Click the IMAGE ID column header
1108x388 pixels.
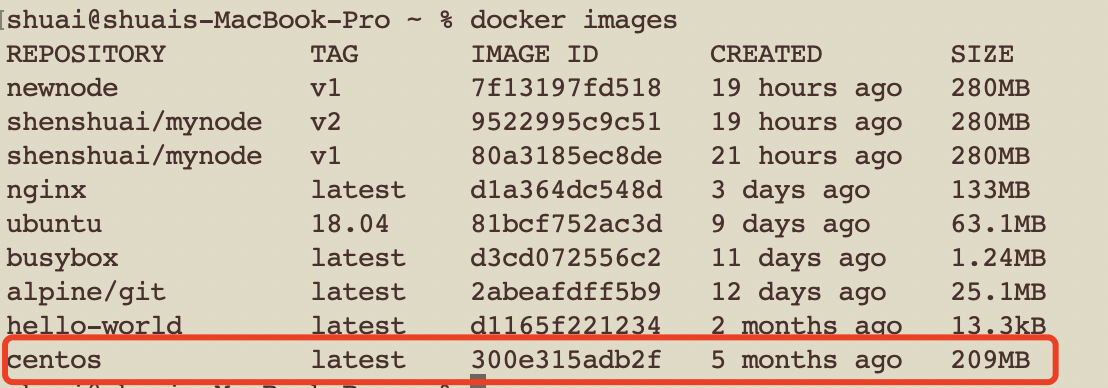[x=535, y=54]
